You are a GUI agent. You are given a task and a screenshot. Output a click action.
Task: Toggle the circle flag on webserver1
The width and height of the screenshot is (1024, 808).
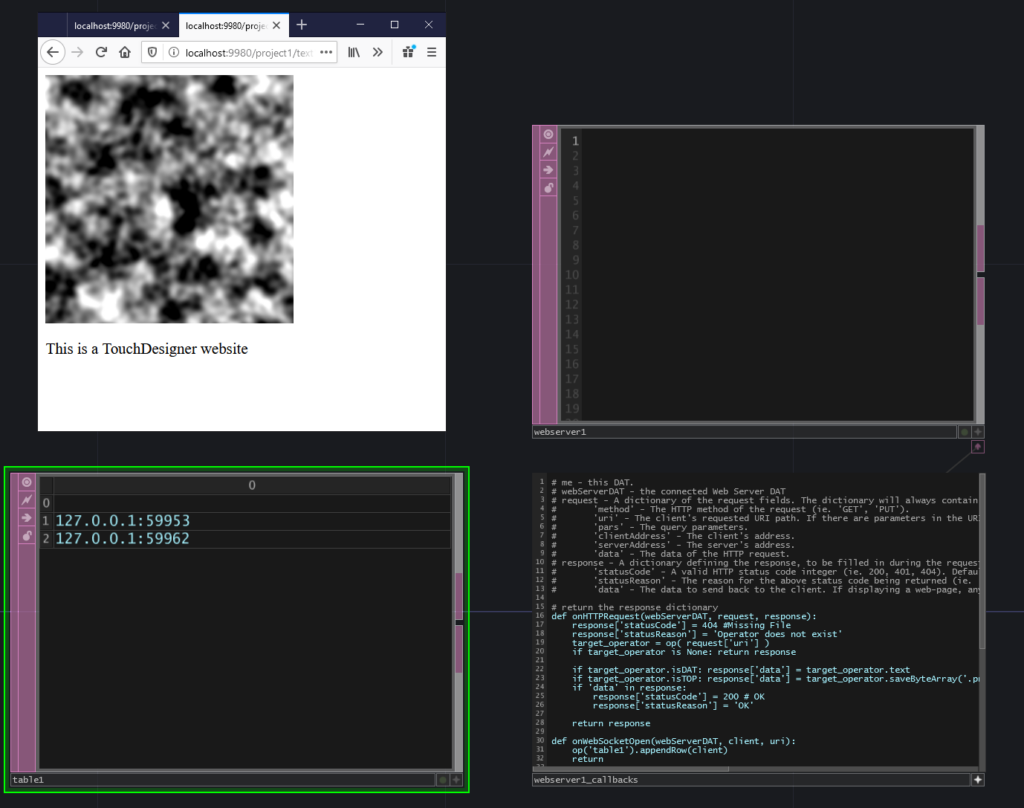pyautogui.click(x=549, y=135)
